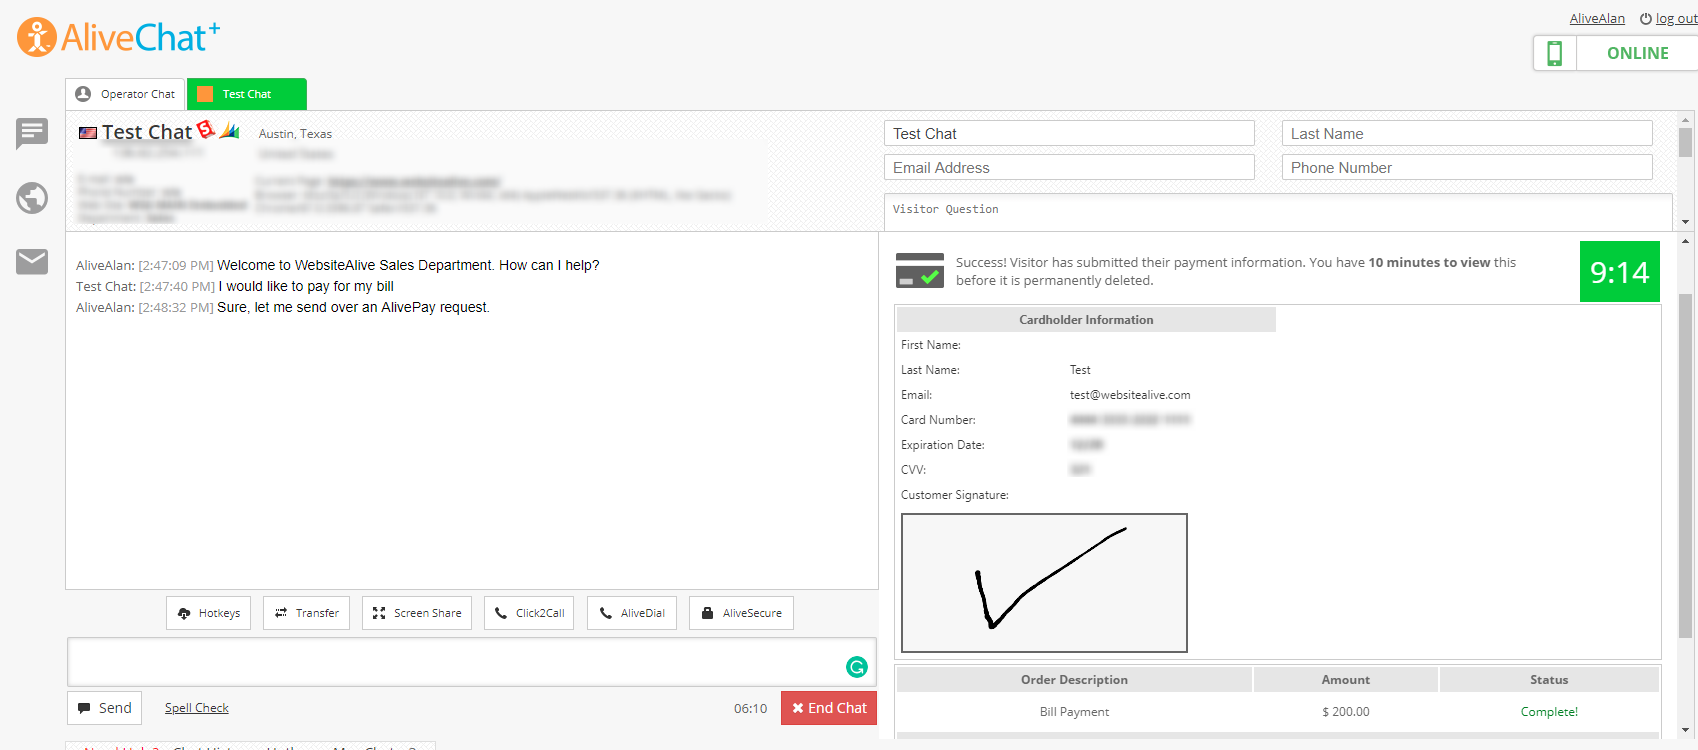The height and width of the screenshot is (750, 1698).
Task: Run Spell Check
Action: [197, 708]
